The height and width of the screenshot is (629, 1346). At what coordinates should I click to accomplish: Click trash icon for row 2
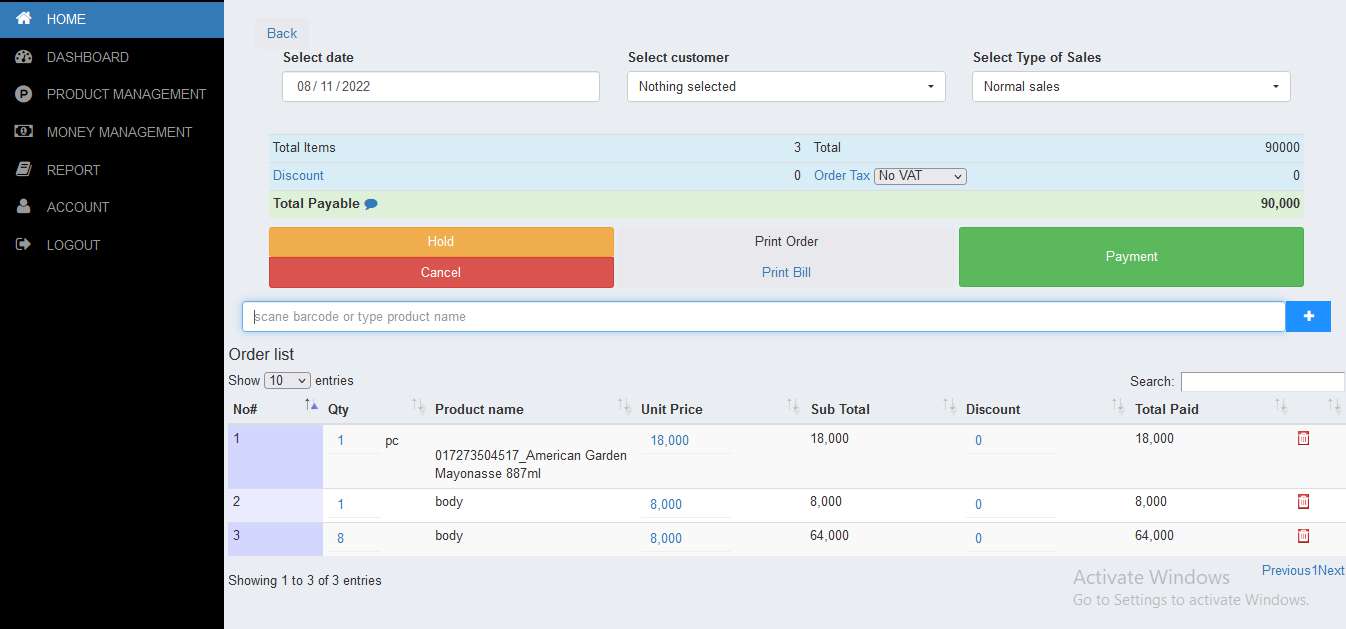[x=1303, y=501]
